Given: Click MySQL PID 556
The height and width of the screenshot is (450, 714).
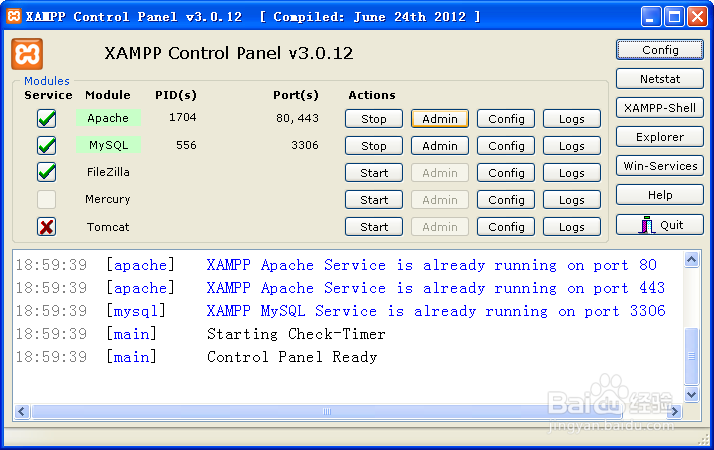Looking at the screenshot, I should tap(186, 145).
